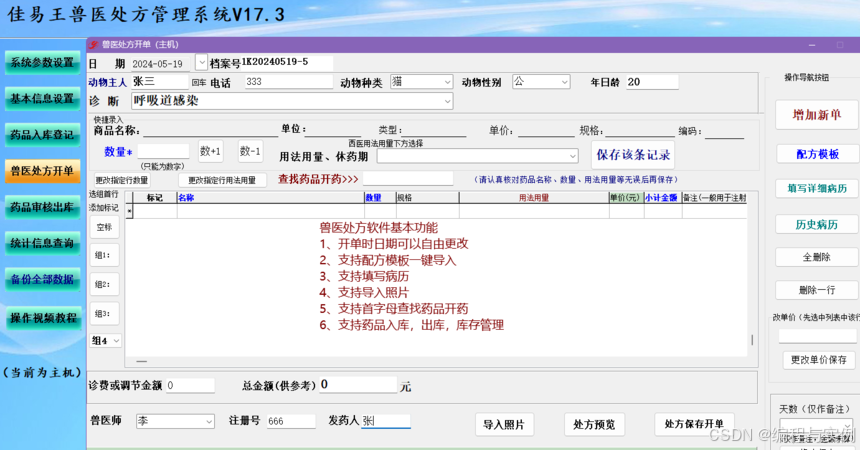Open 配方模板

point(818,154)
